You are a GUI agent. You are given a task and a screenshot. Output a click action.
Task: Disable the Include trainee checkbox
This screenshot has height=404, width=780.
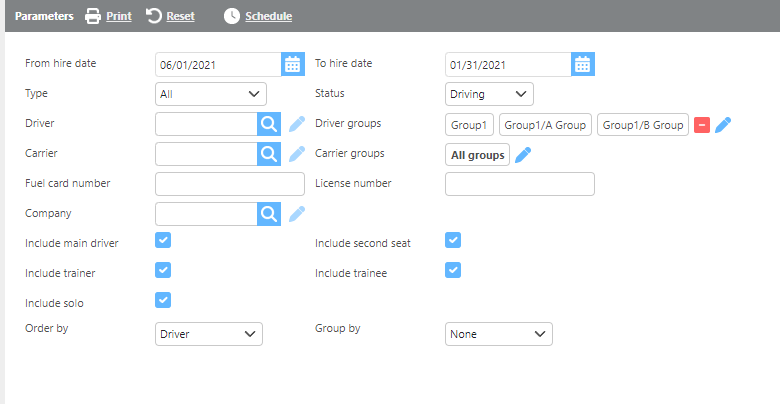(453, 270)
